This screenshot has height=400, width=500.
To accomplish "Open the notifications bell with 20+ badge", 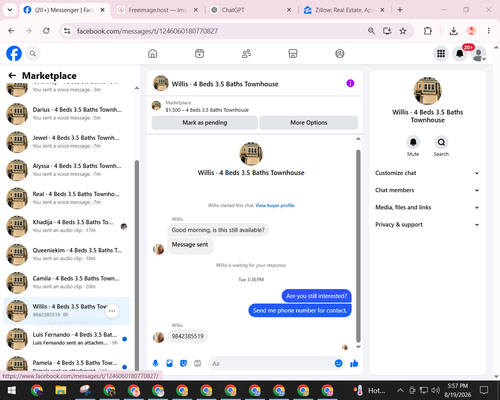I will click(460, 54).
